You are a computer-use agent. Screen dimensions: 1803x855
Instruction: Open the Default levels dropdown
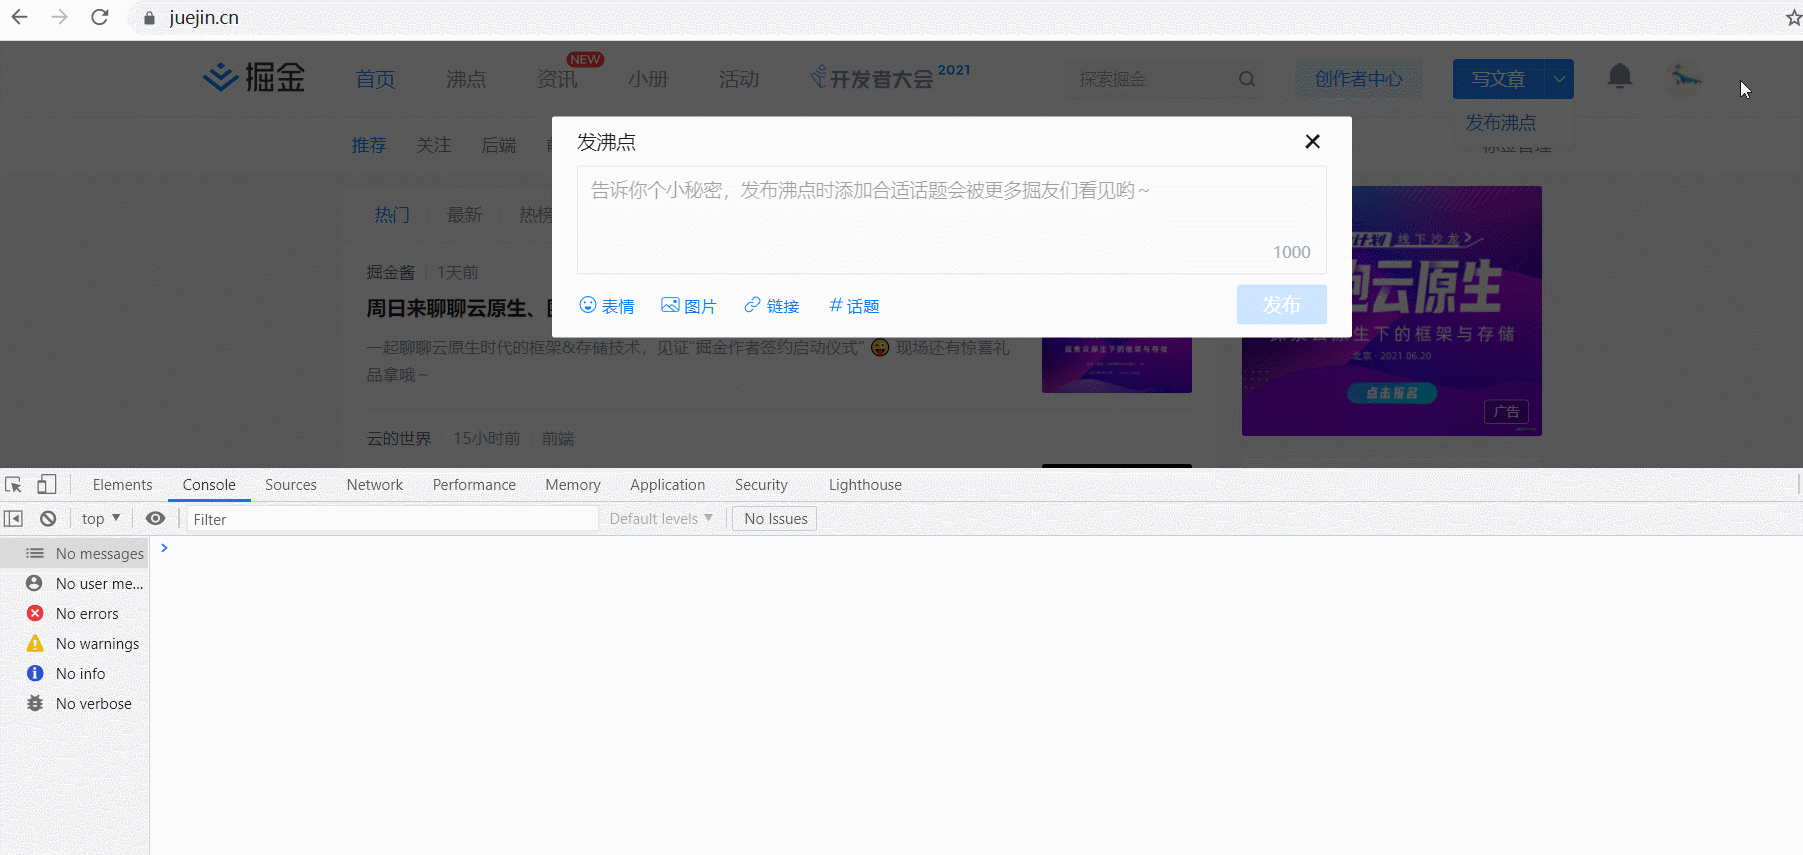click(x=661, y=519)
